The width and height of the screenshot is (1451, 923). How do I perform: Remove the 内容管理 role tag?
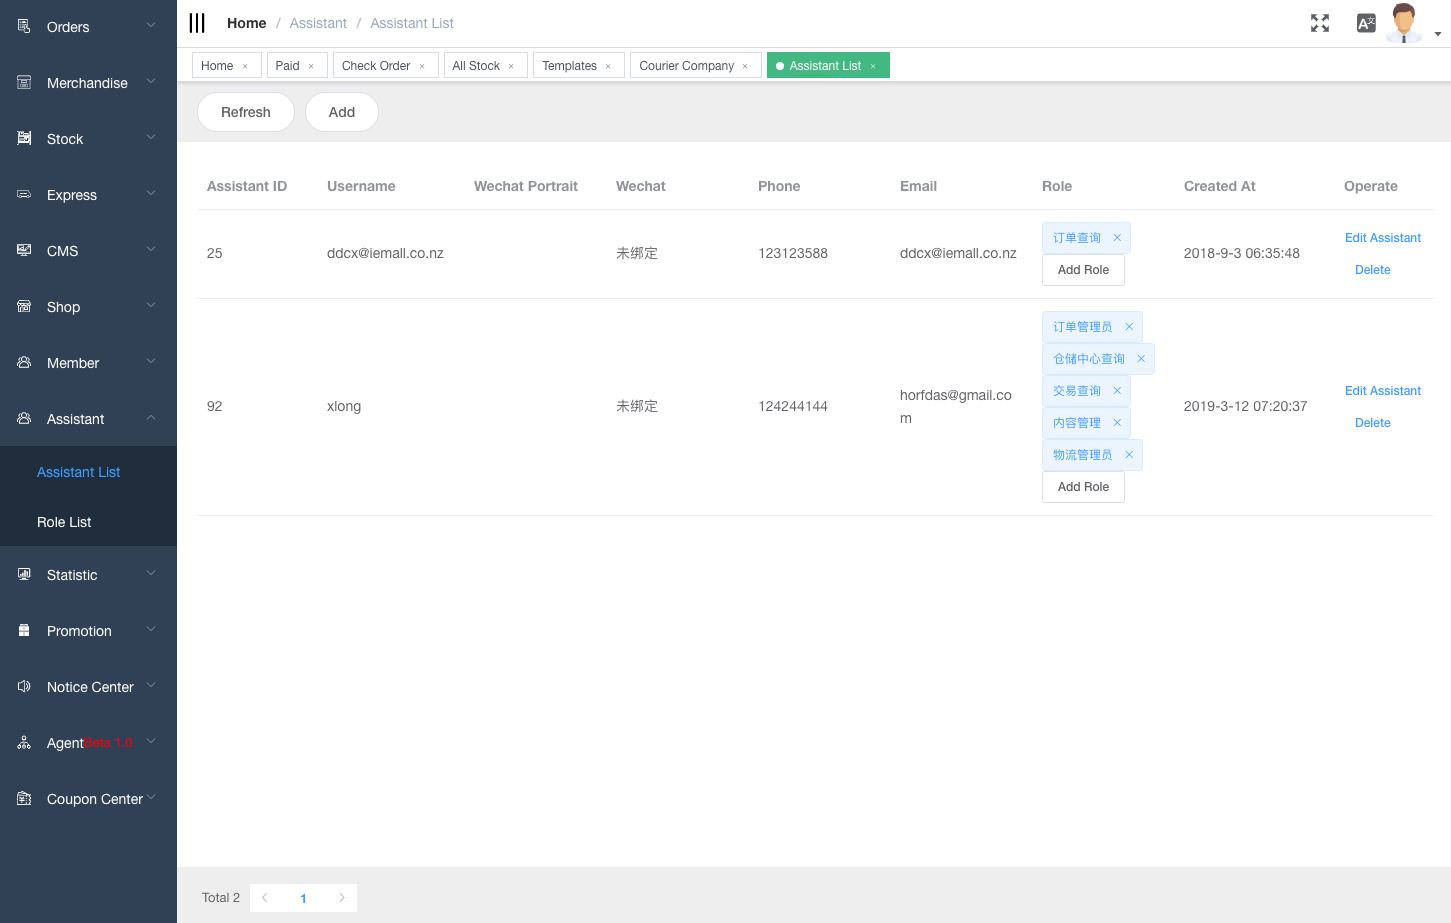[1117, 422]
